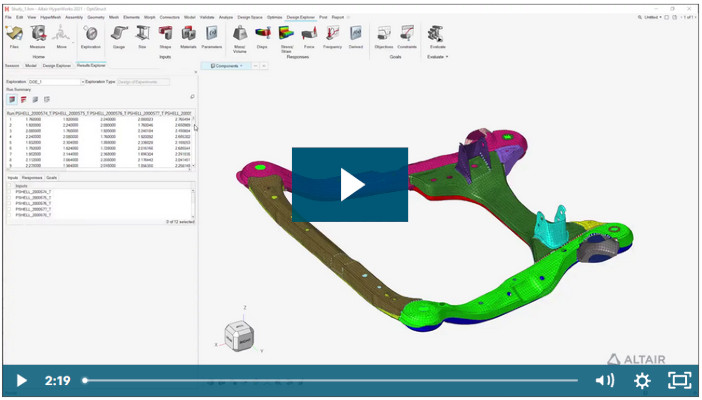Select third gray Run Summary view icon
This screenshot has width=702, height=400.
click(x=35, y=99)
